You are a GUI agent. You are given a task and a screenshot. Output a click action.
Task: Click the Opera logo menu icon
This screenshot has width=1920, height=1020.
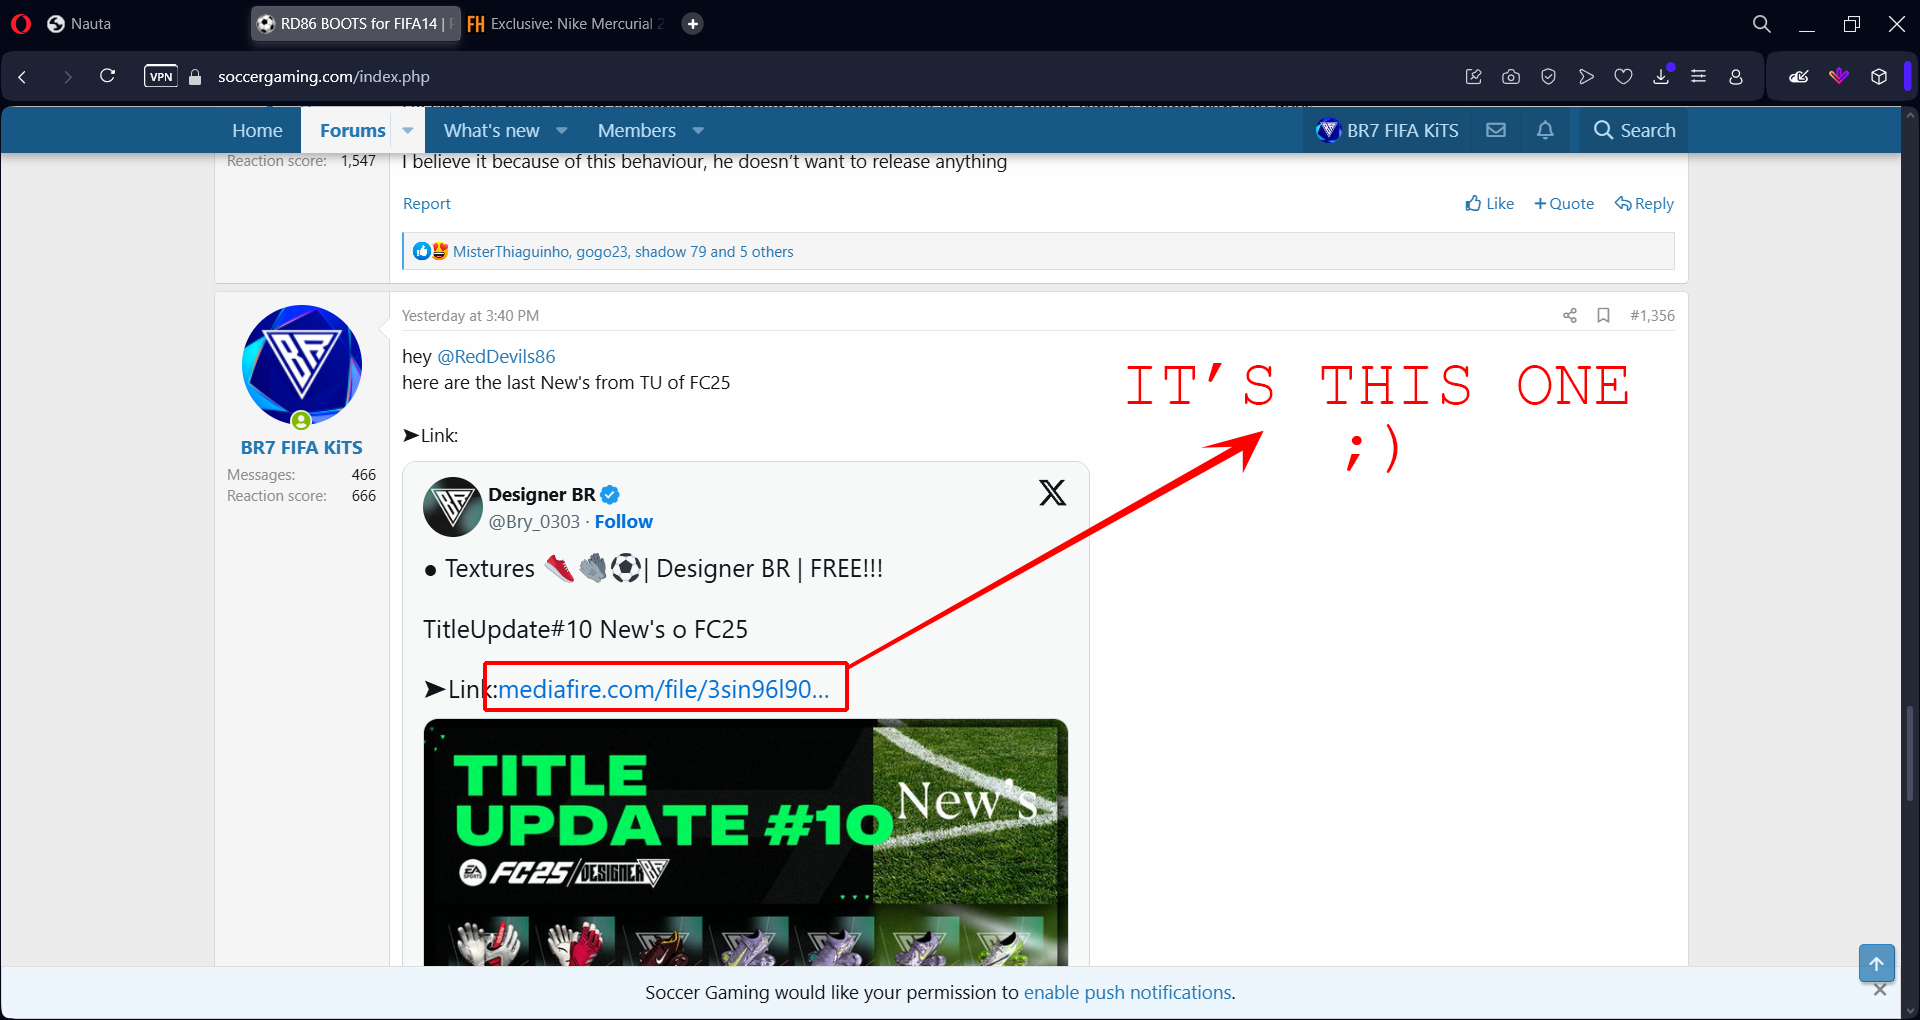21,23
